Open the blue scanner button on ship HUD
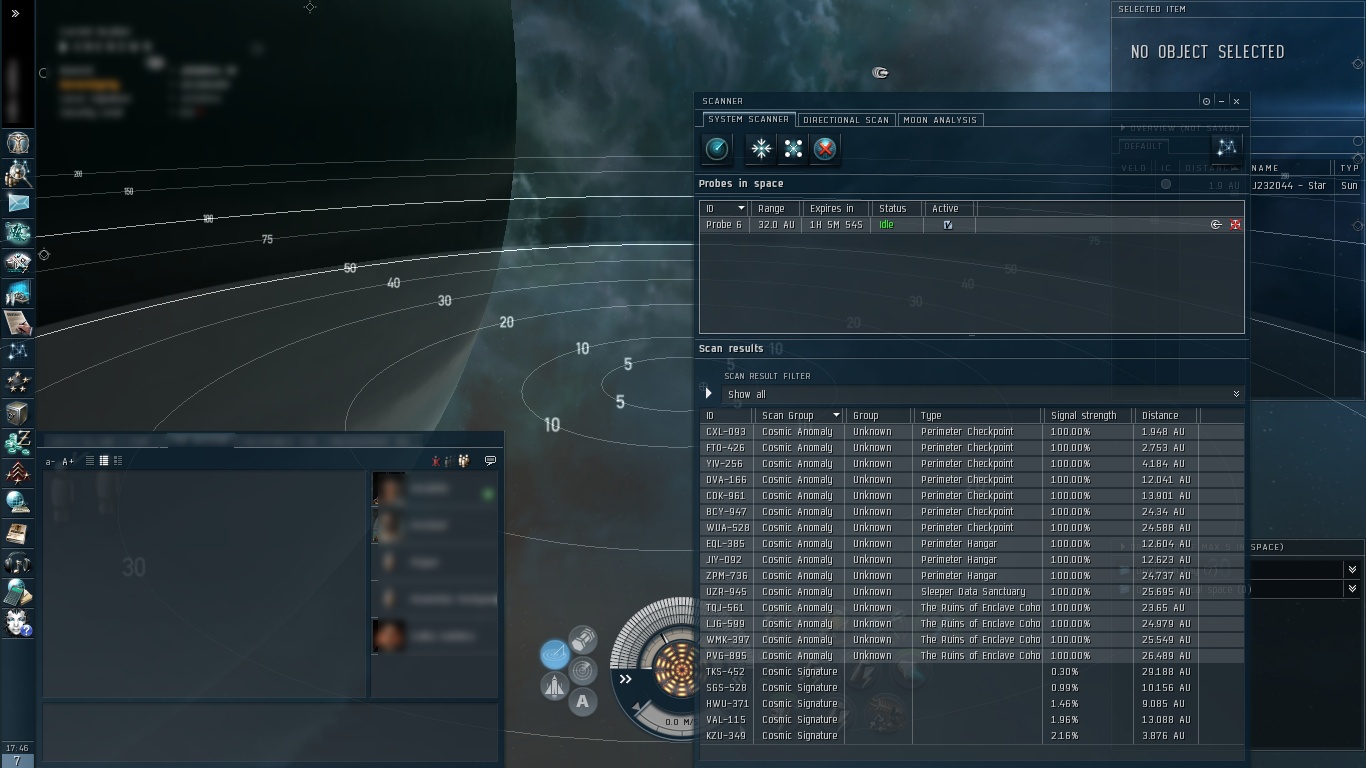Screen dimensions: 1366x768 [x=555, y=655]
